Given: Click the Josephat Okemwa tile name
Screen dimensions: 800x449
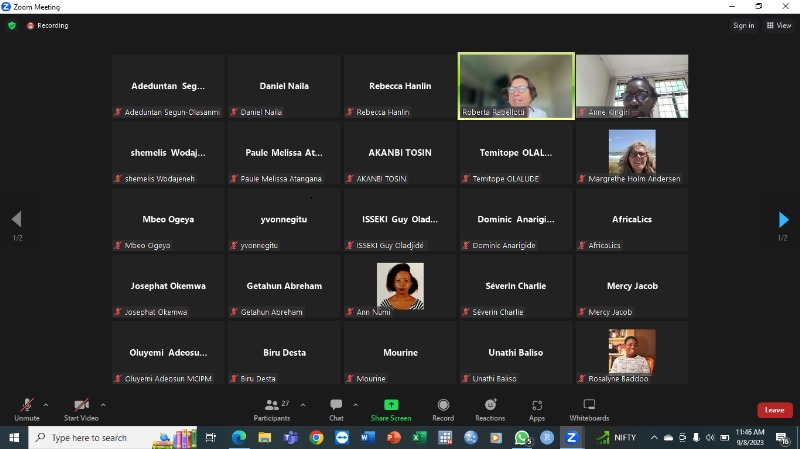Looking at the screenshot, I should point(168,286).
